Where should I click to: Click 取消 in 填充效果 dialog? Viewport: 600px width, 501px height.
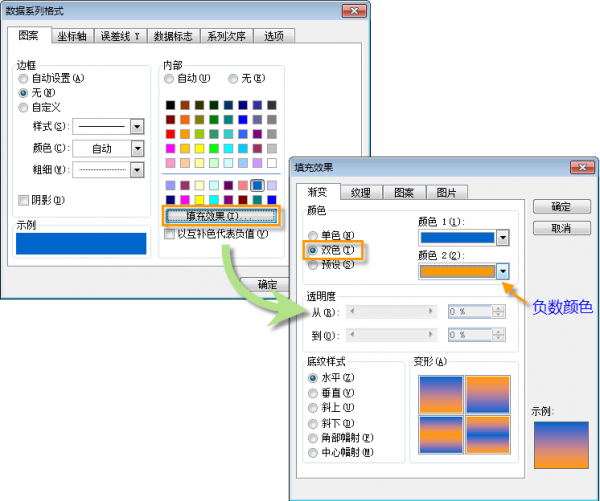click(x=561, y=228)
